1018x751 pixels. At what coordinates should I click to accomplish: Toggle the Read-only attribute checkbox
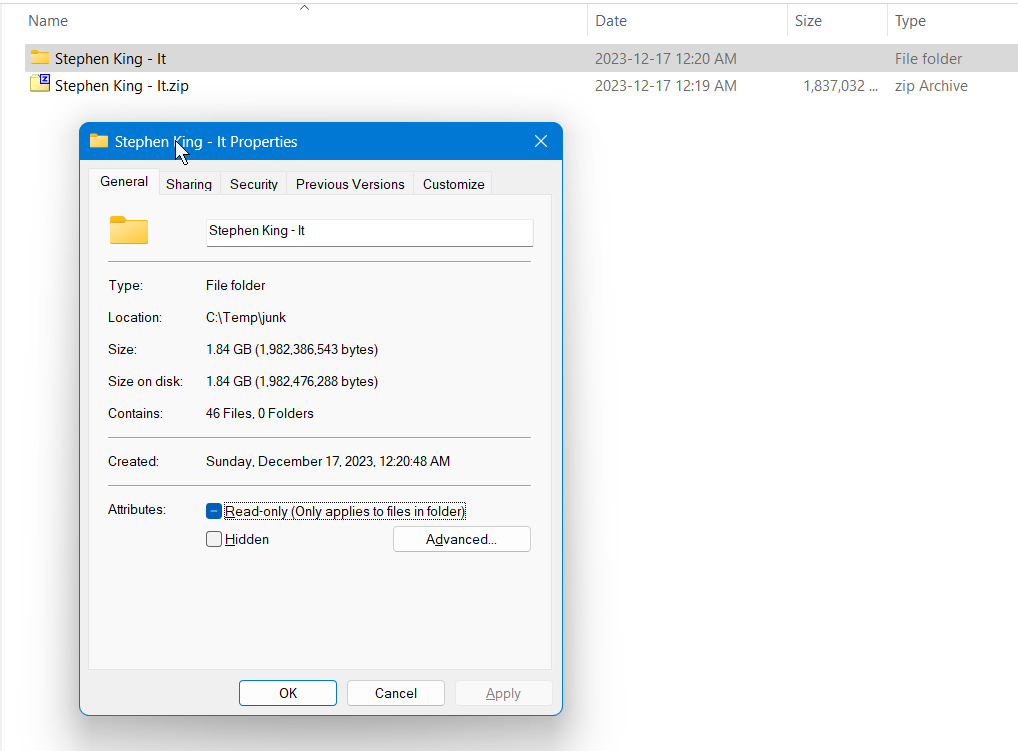click(x=214, y=511)
